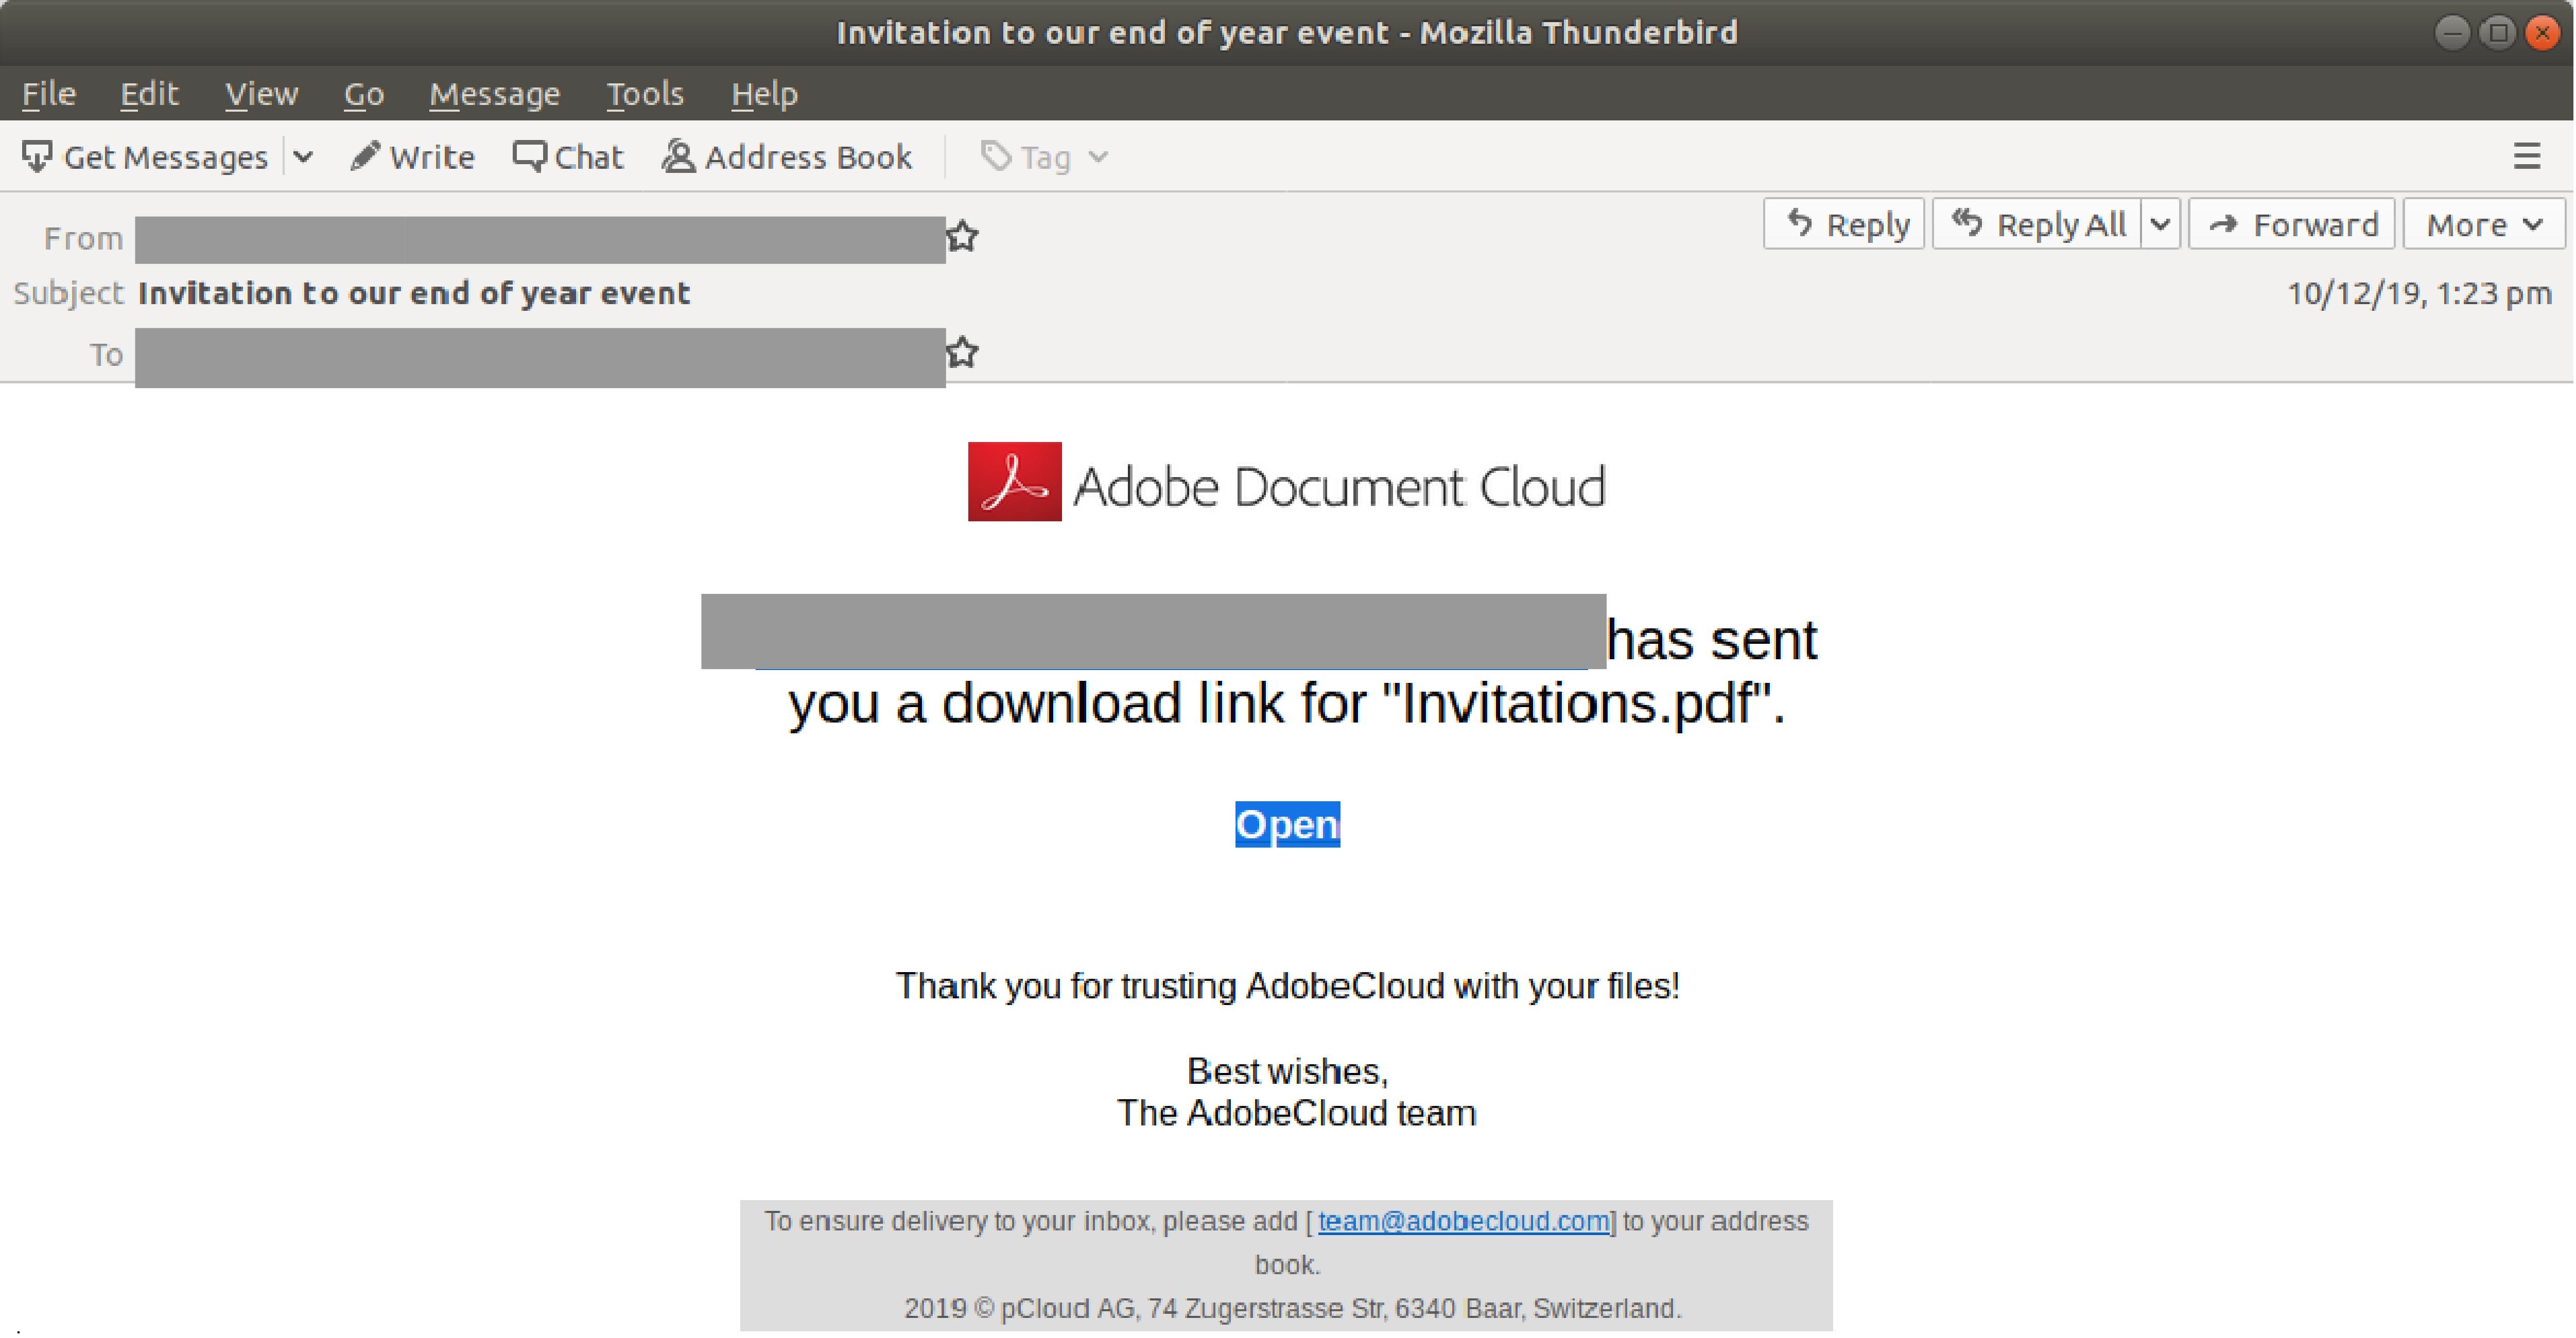Click 'The AdobeCloud team' signature text
This screenshot has width=2576, height=1338.
click(1296, 1113)
